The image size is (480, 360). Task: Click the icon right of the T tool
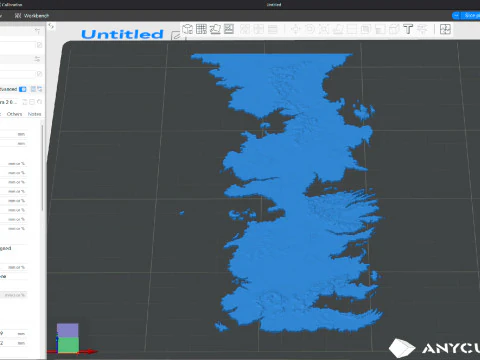coord(422,29)
